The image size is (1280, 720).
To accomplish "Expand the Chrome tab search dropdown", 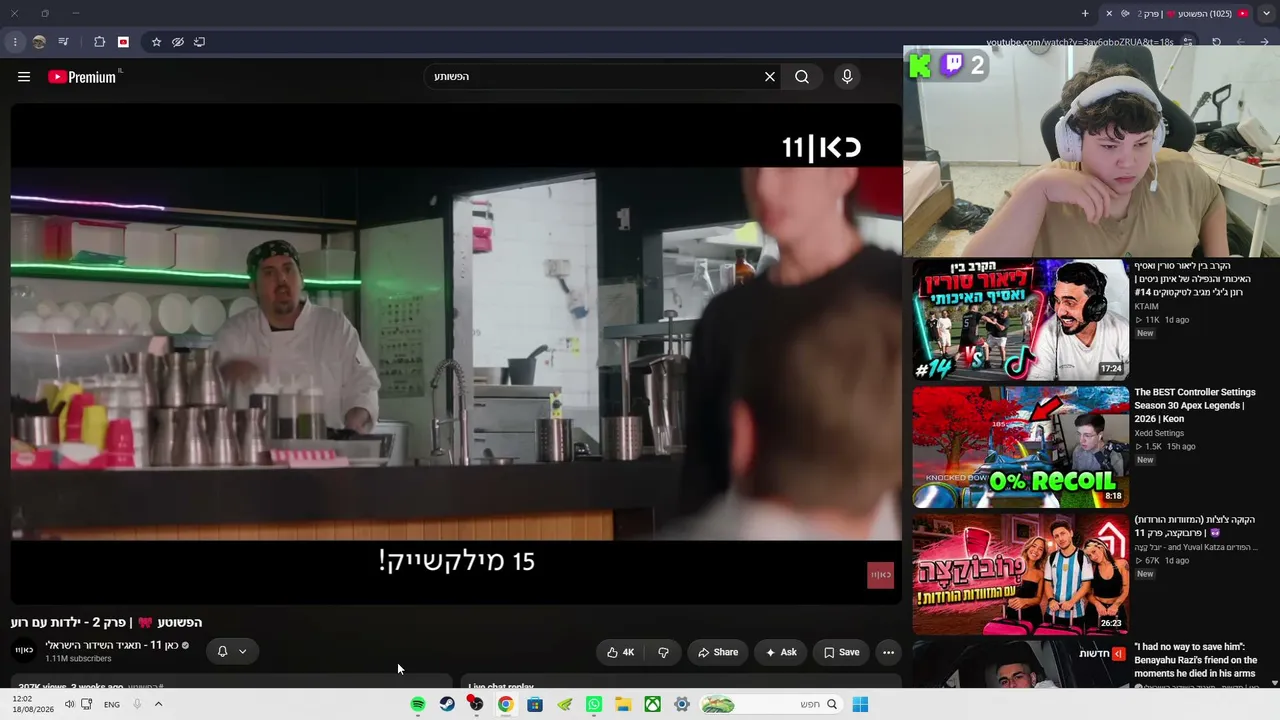I will [1266, 14].
